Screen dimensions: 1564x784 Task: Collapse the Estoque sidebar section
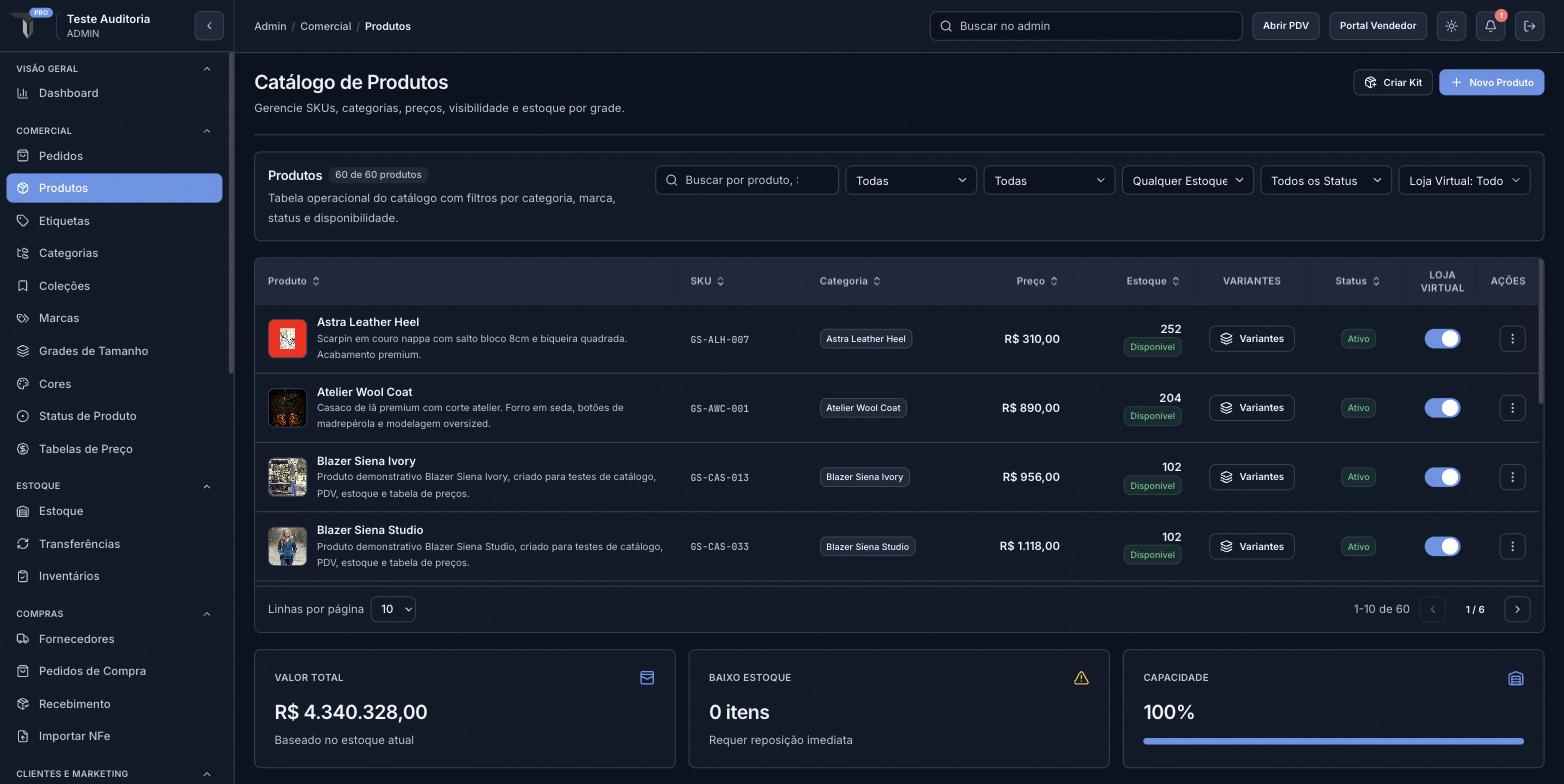(x=207, y=486)
